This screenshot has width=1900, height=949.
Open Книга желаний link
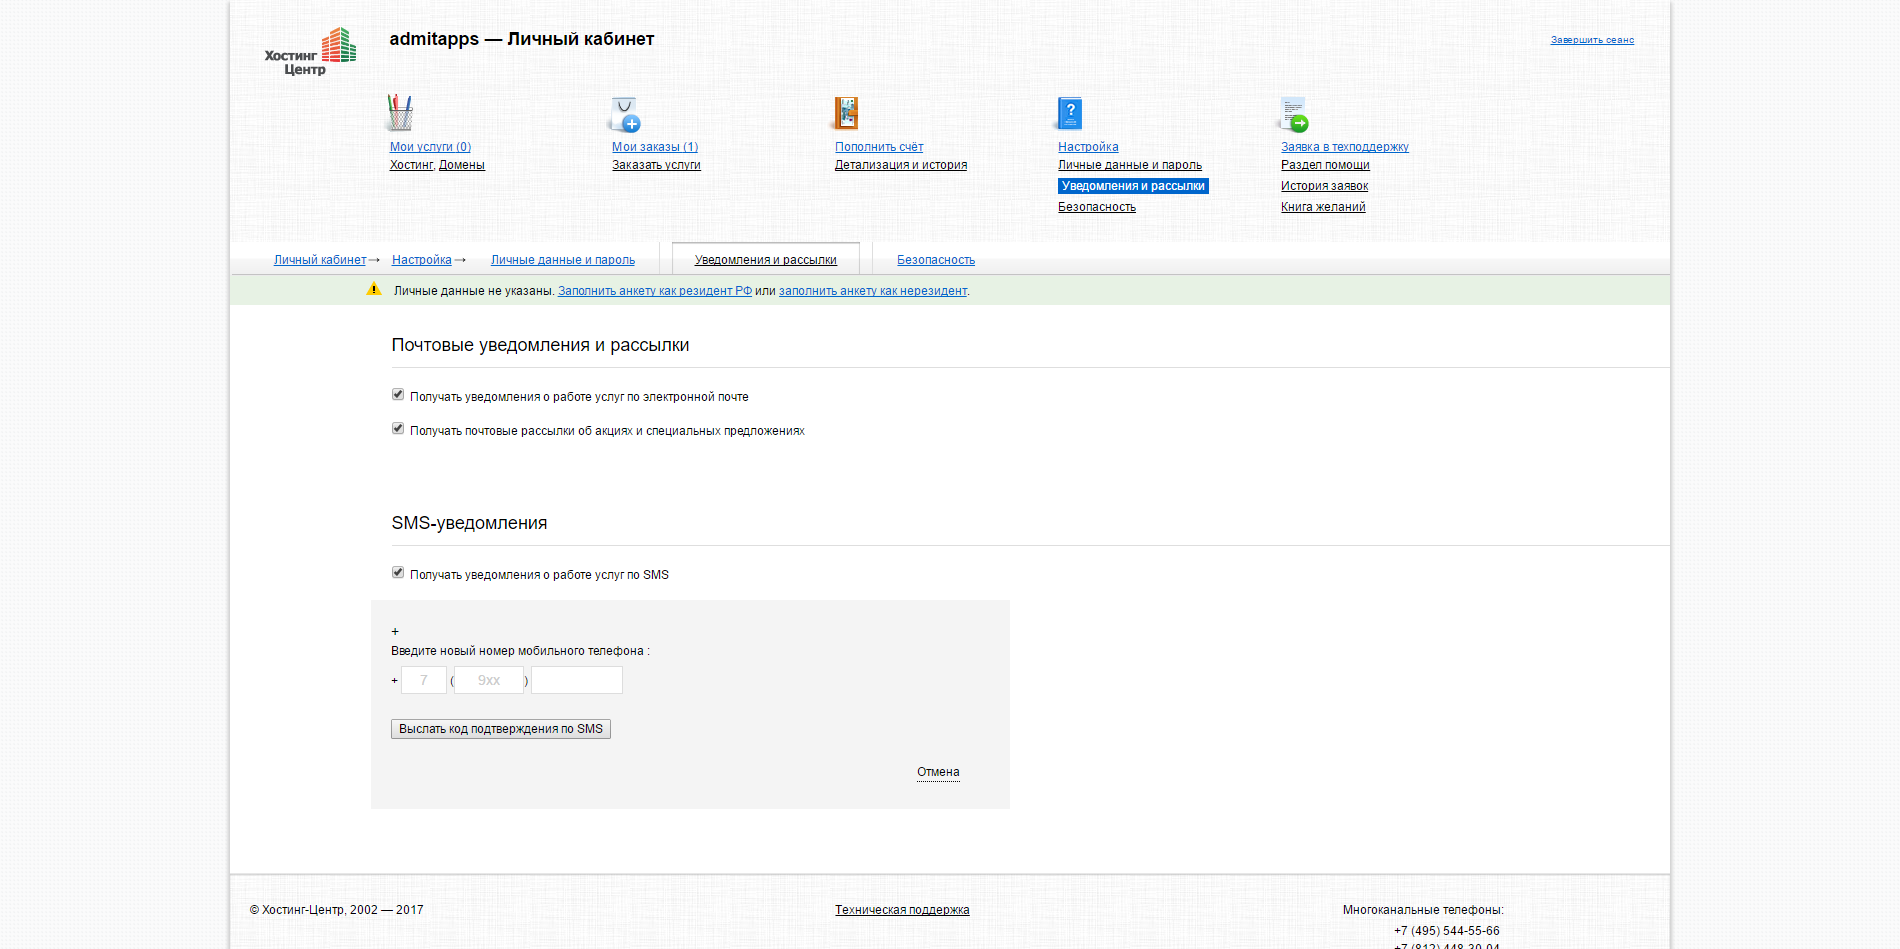pos(1323,207)
